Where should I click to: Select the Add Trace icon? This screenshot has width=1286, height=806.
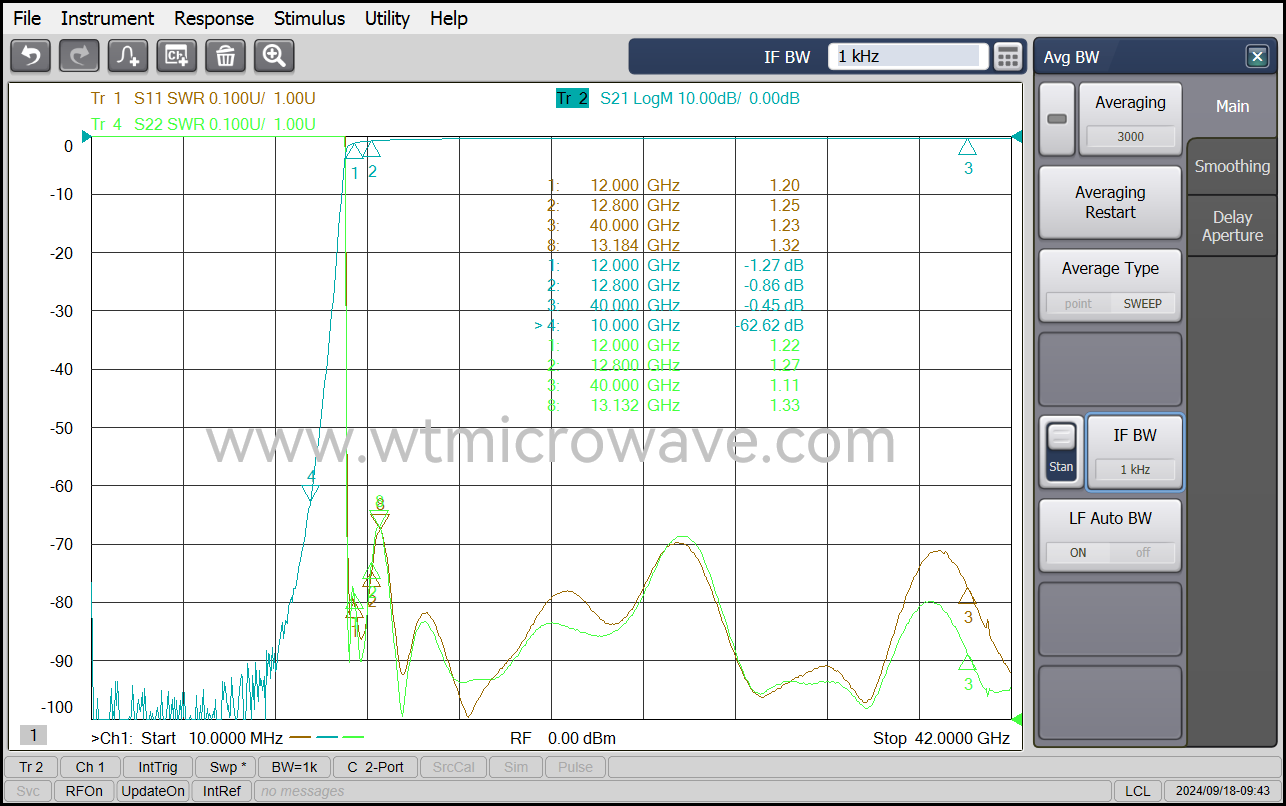click(128, 56)
